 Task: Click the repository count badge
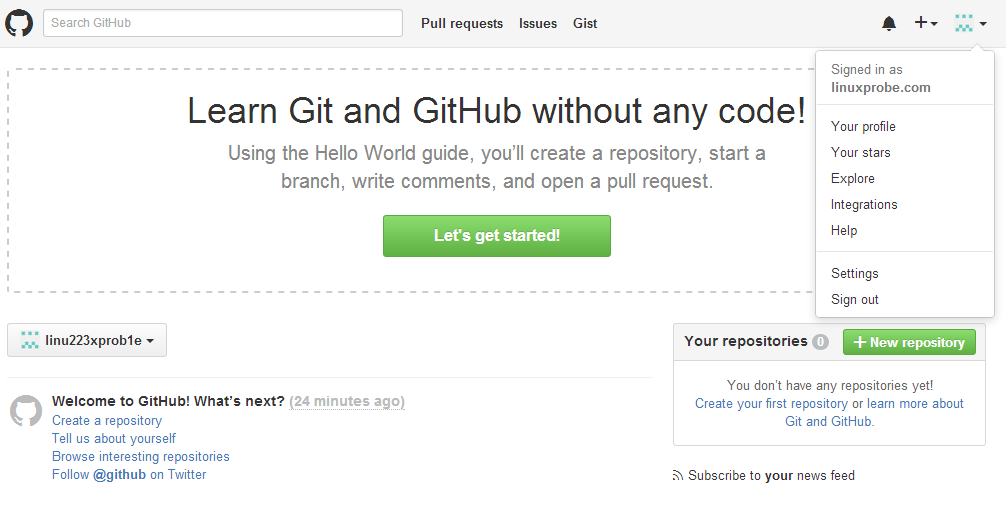point(821,342)
